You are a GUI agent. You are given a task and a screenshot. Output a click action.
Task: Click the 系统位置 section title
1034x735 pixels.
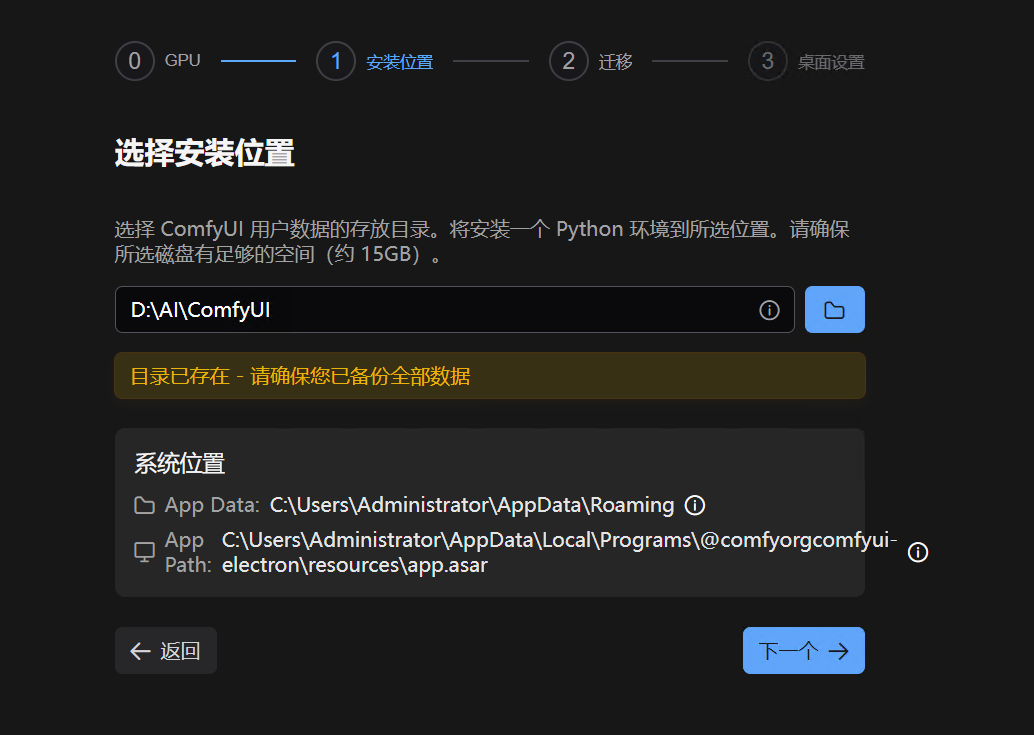click(x=179, y=463)
